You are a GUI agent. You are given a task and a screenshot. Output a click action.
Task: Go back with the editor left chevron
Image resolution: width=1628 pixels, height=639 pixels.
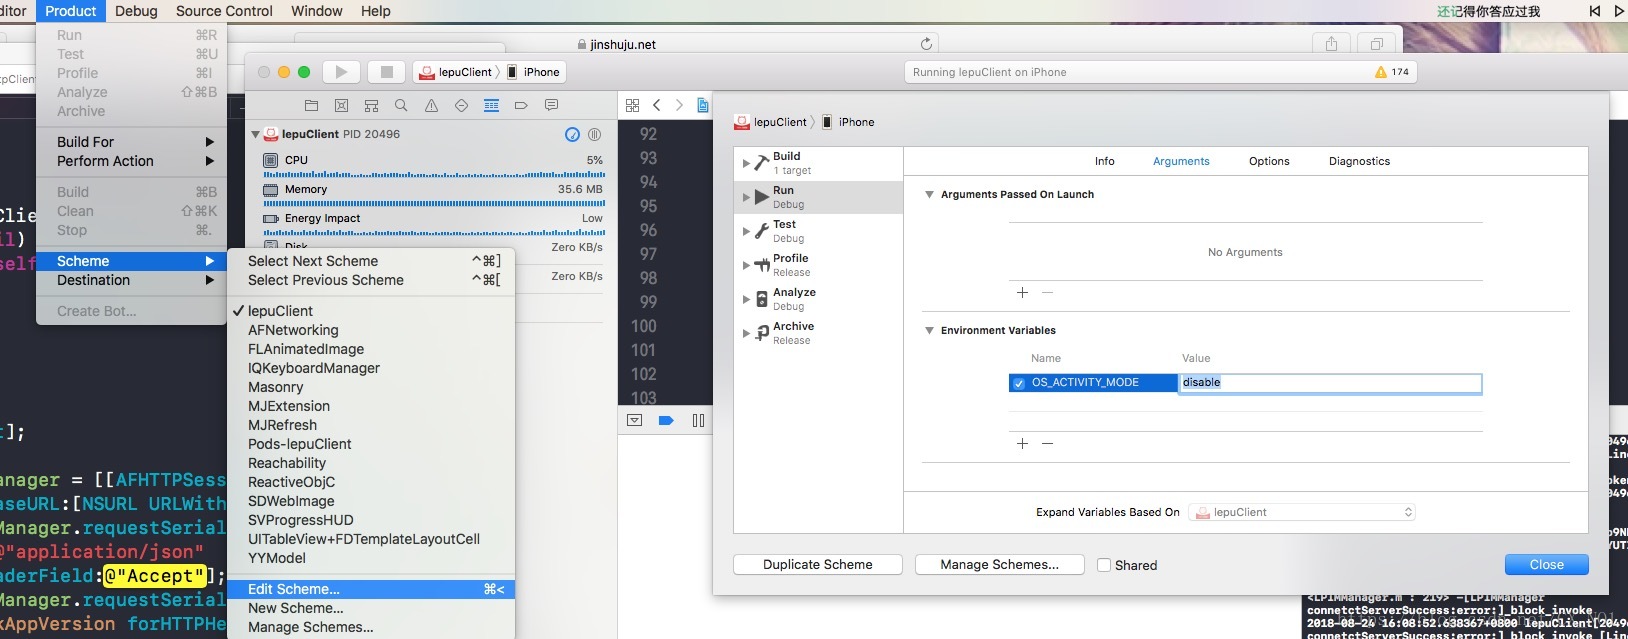coord(657,105)
